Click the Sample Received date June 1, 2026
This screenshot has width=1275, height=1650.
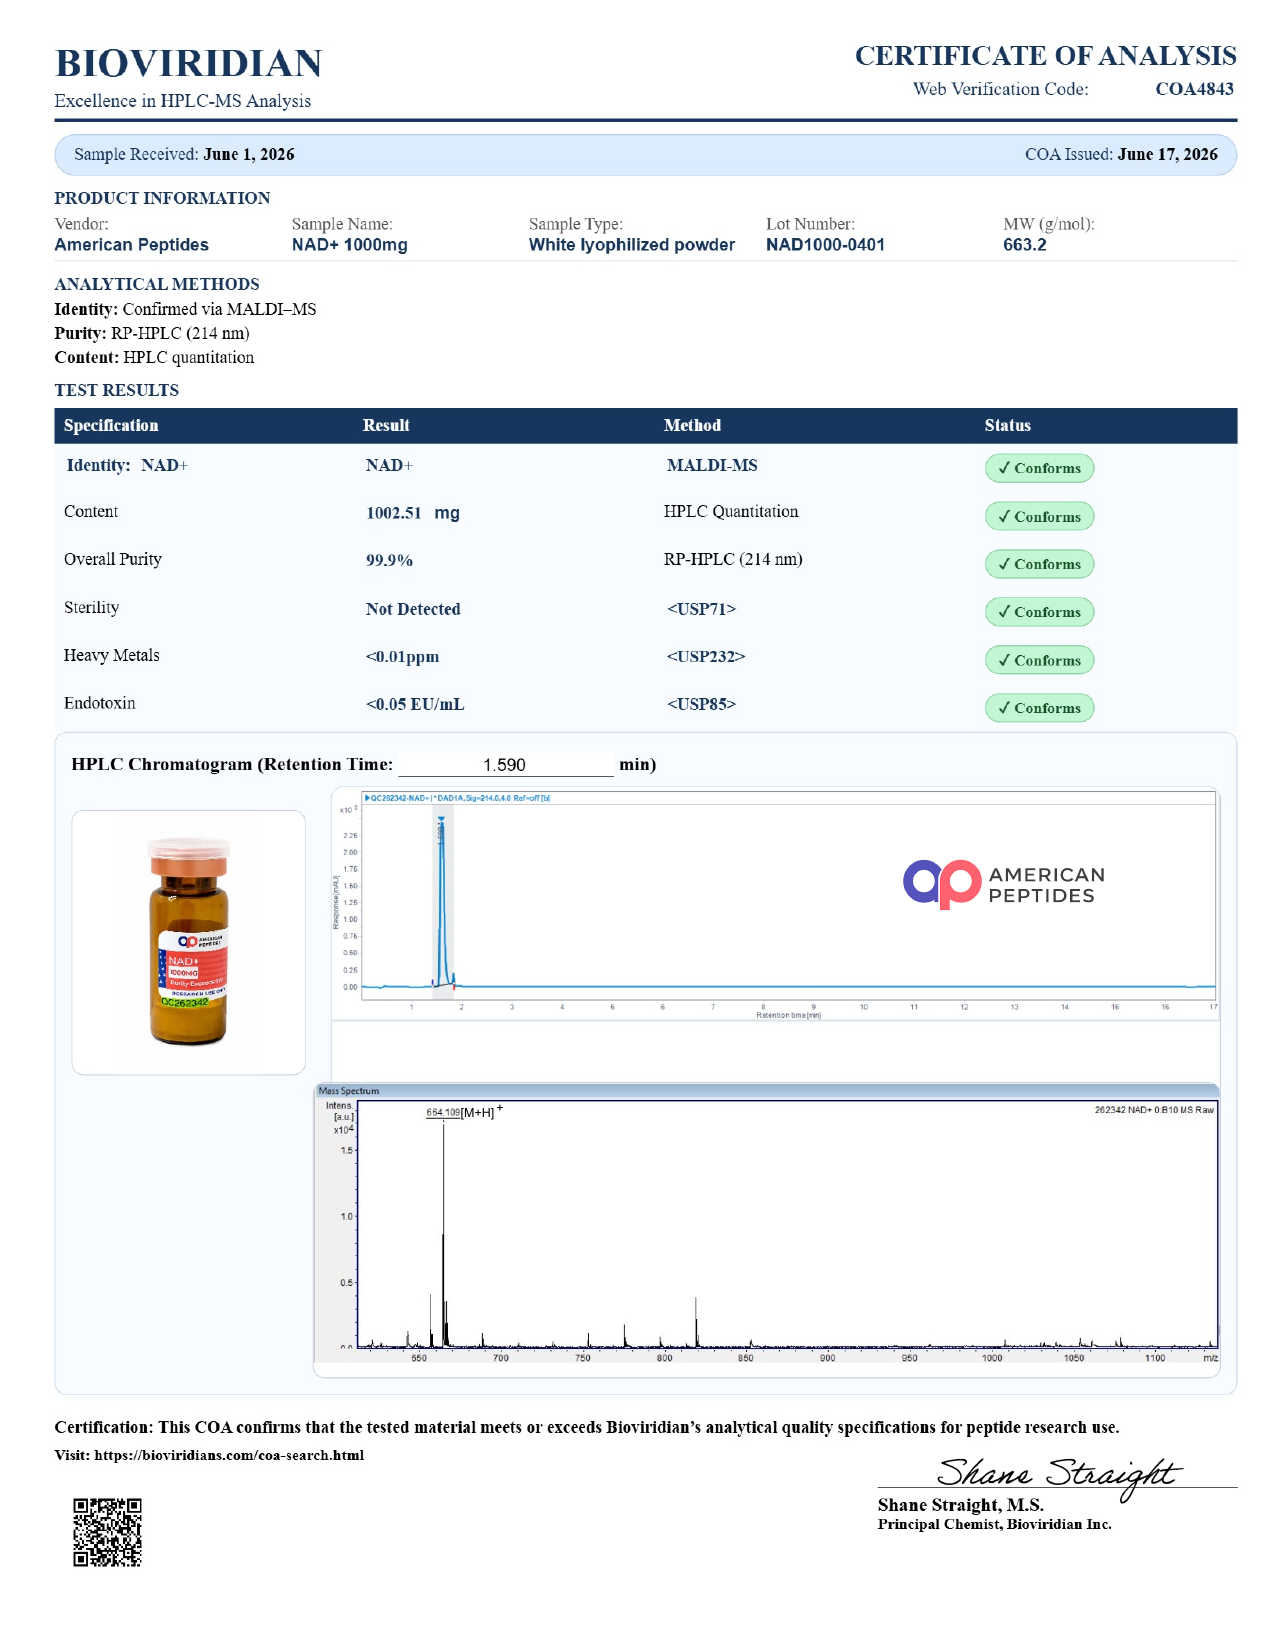pos(249,154)
